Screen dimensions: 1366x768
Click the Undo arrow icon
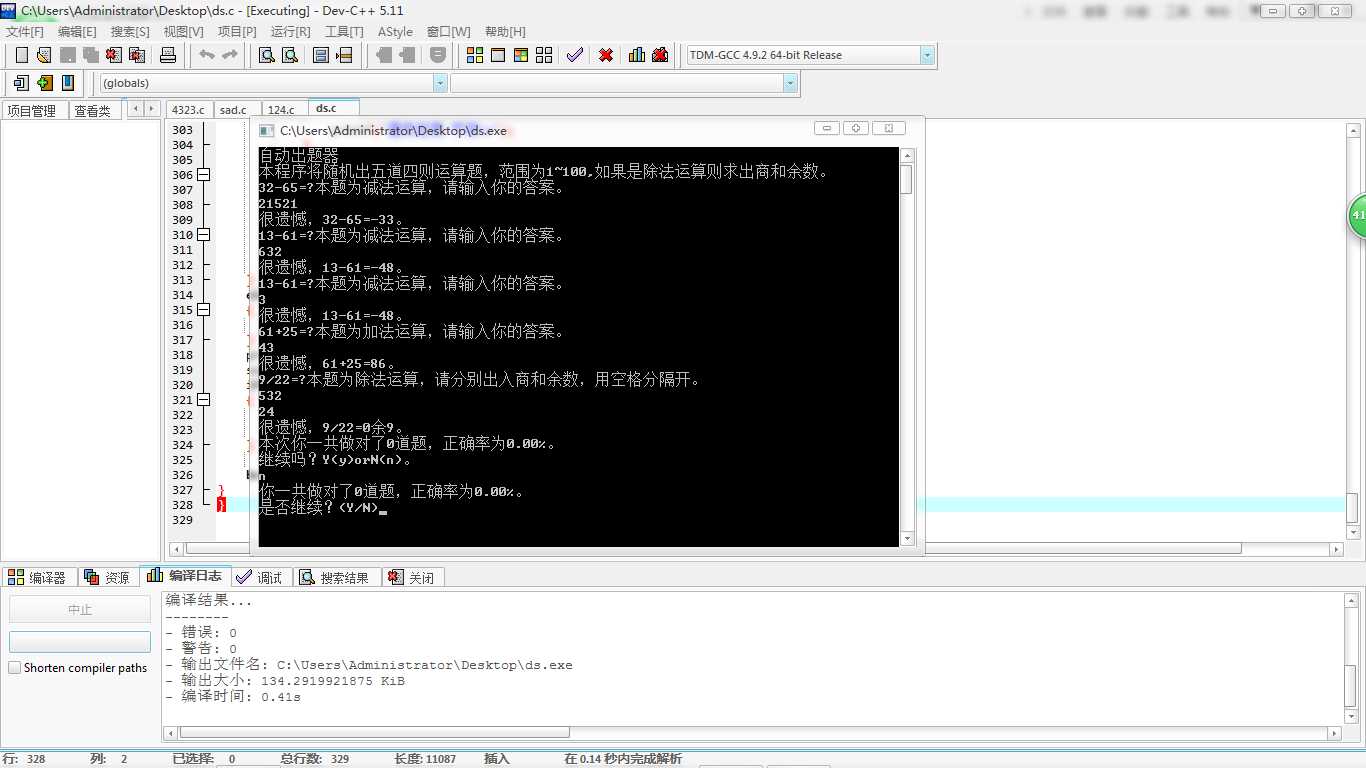click(x=207, y=55)
